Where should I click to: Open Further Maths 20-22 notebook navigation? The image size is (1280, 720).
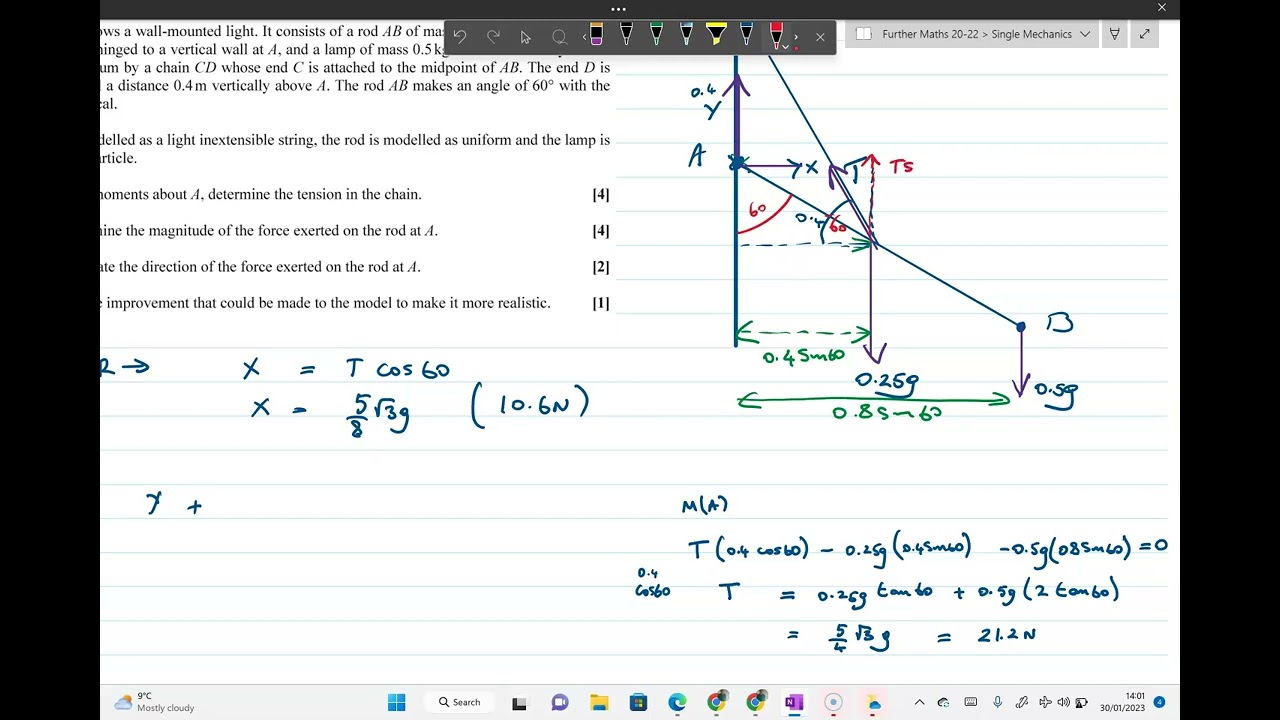point(930,34)
